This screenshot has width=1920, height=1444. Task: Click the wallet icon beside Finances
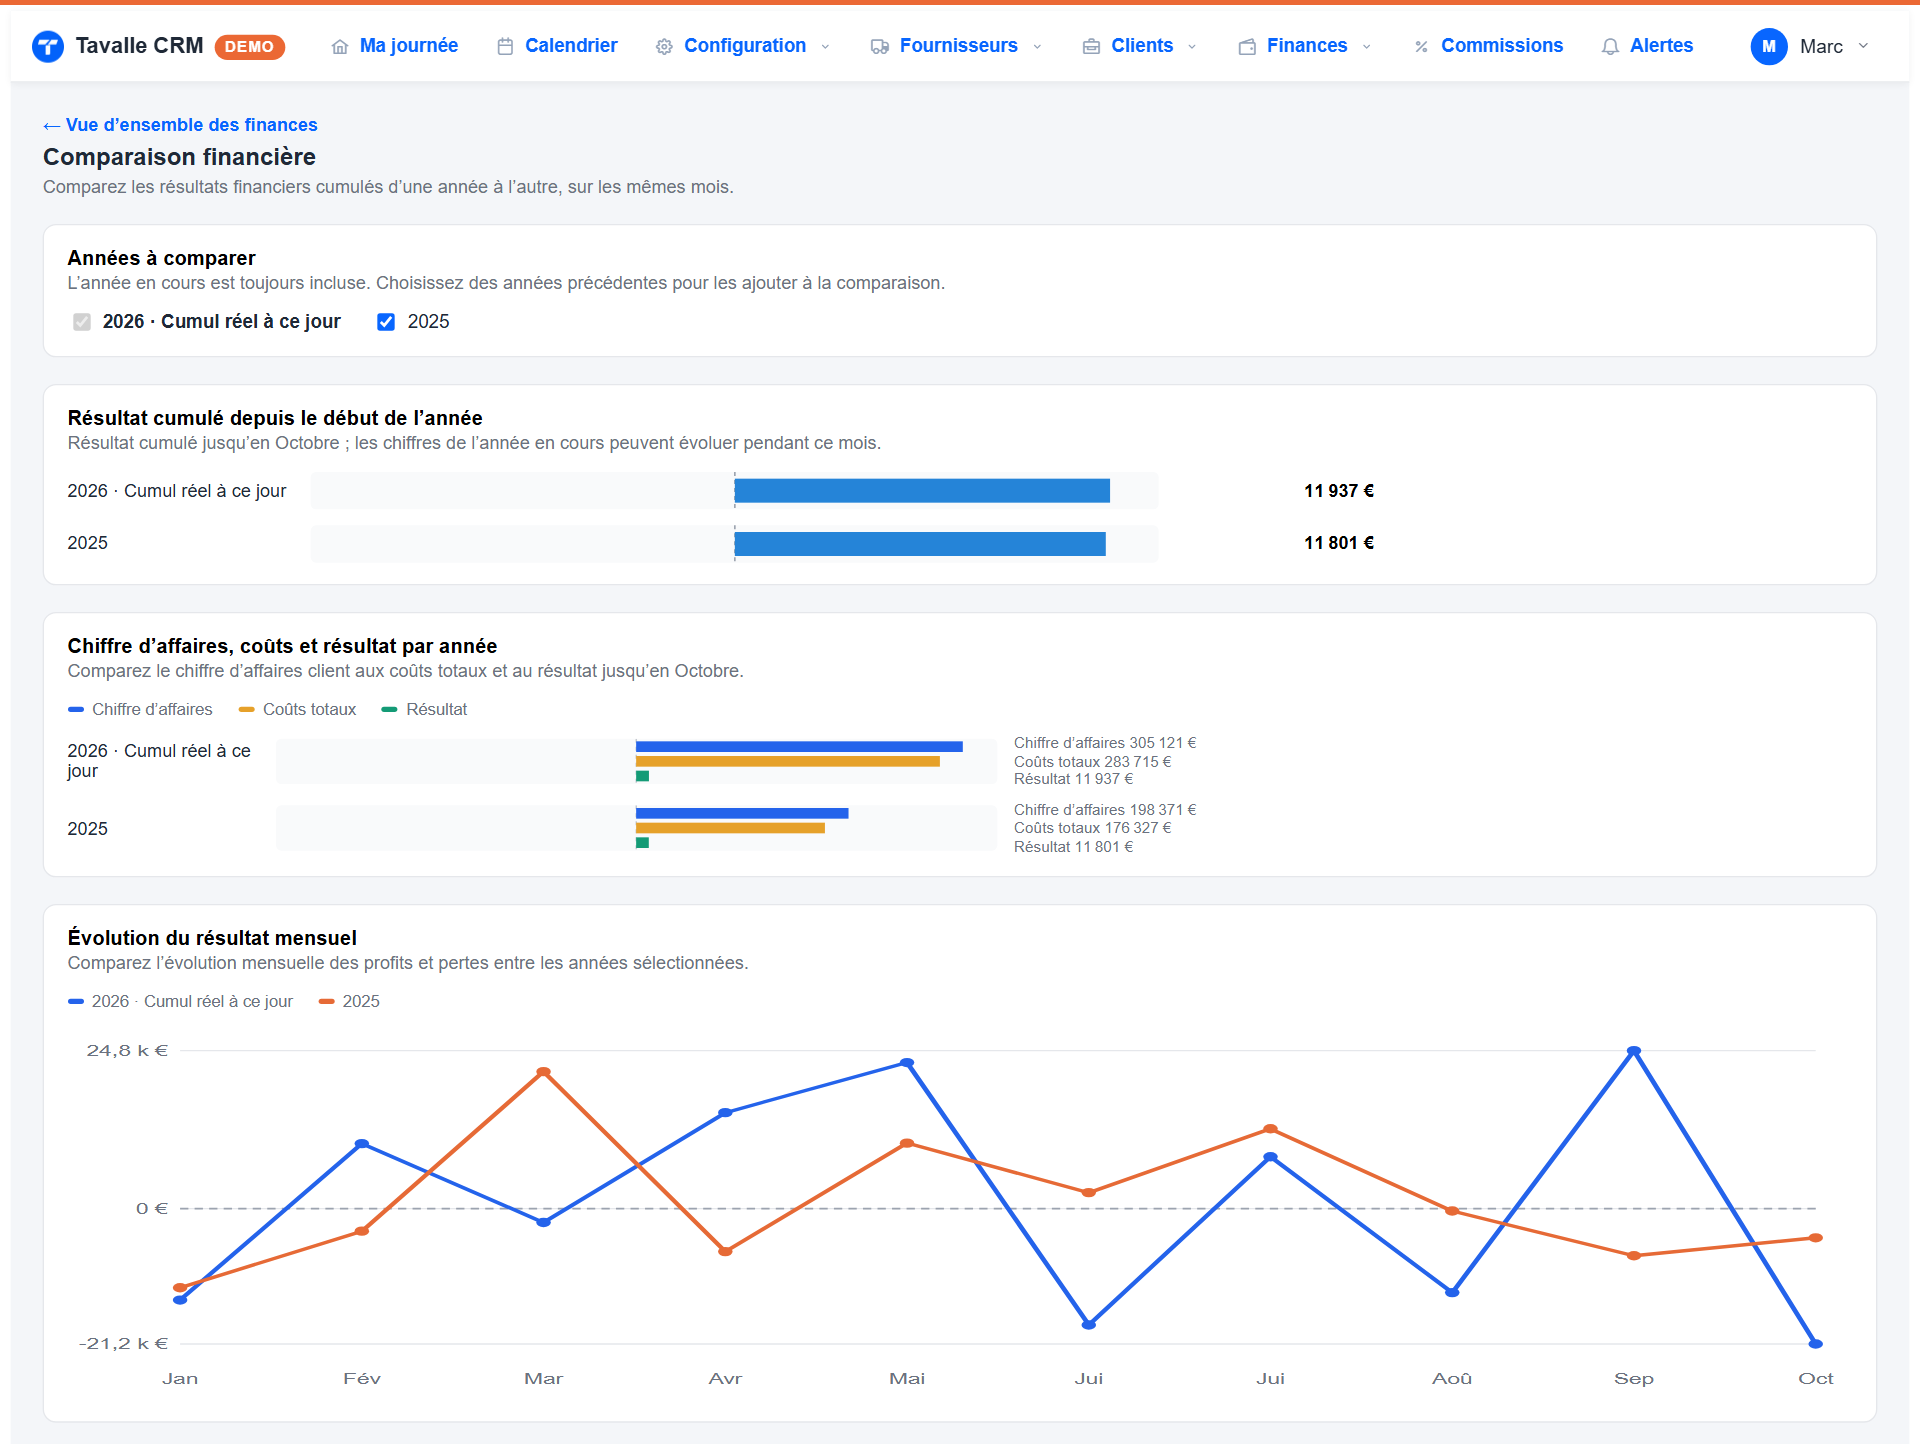coord(1247,47)
